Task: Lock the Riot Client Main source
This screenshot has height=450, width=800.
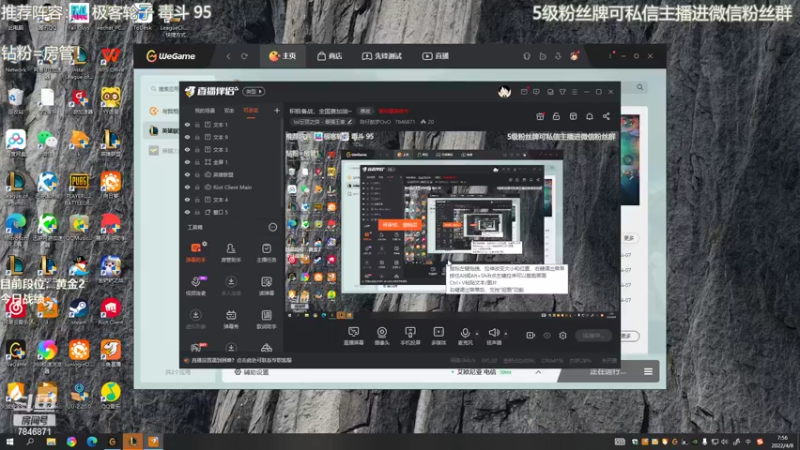Action: 197,187
